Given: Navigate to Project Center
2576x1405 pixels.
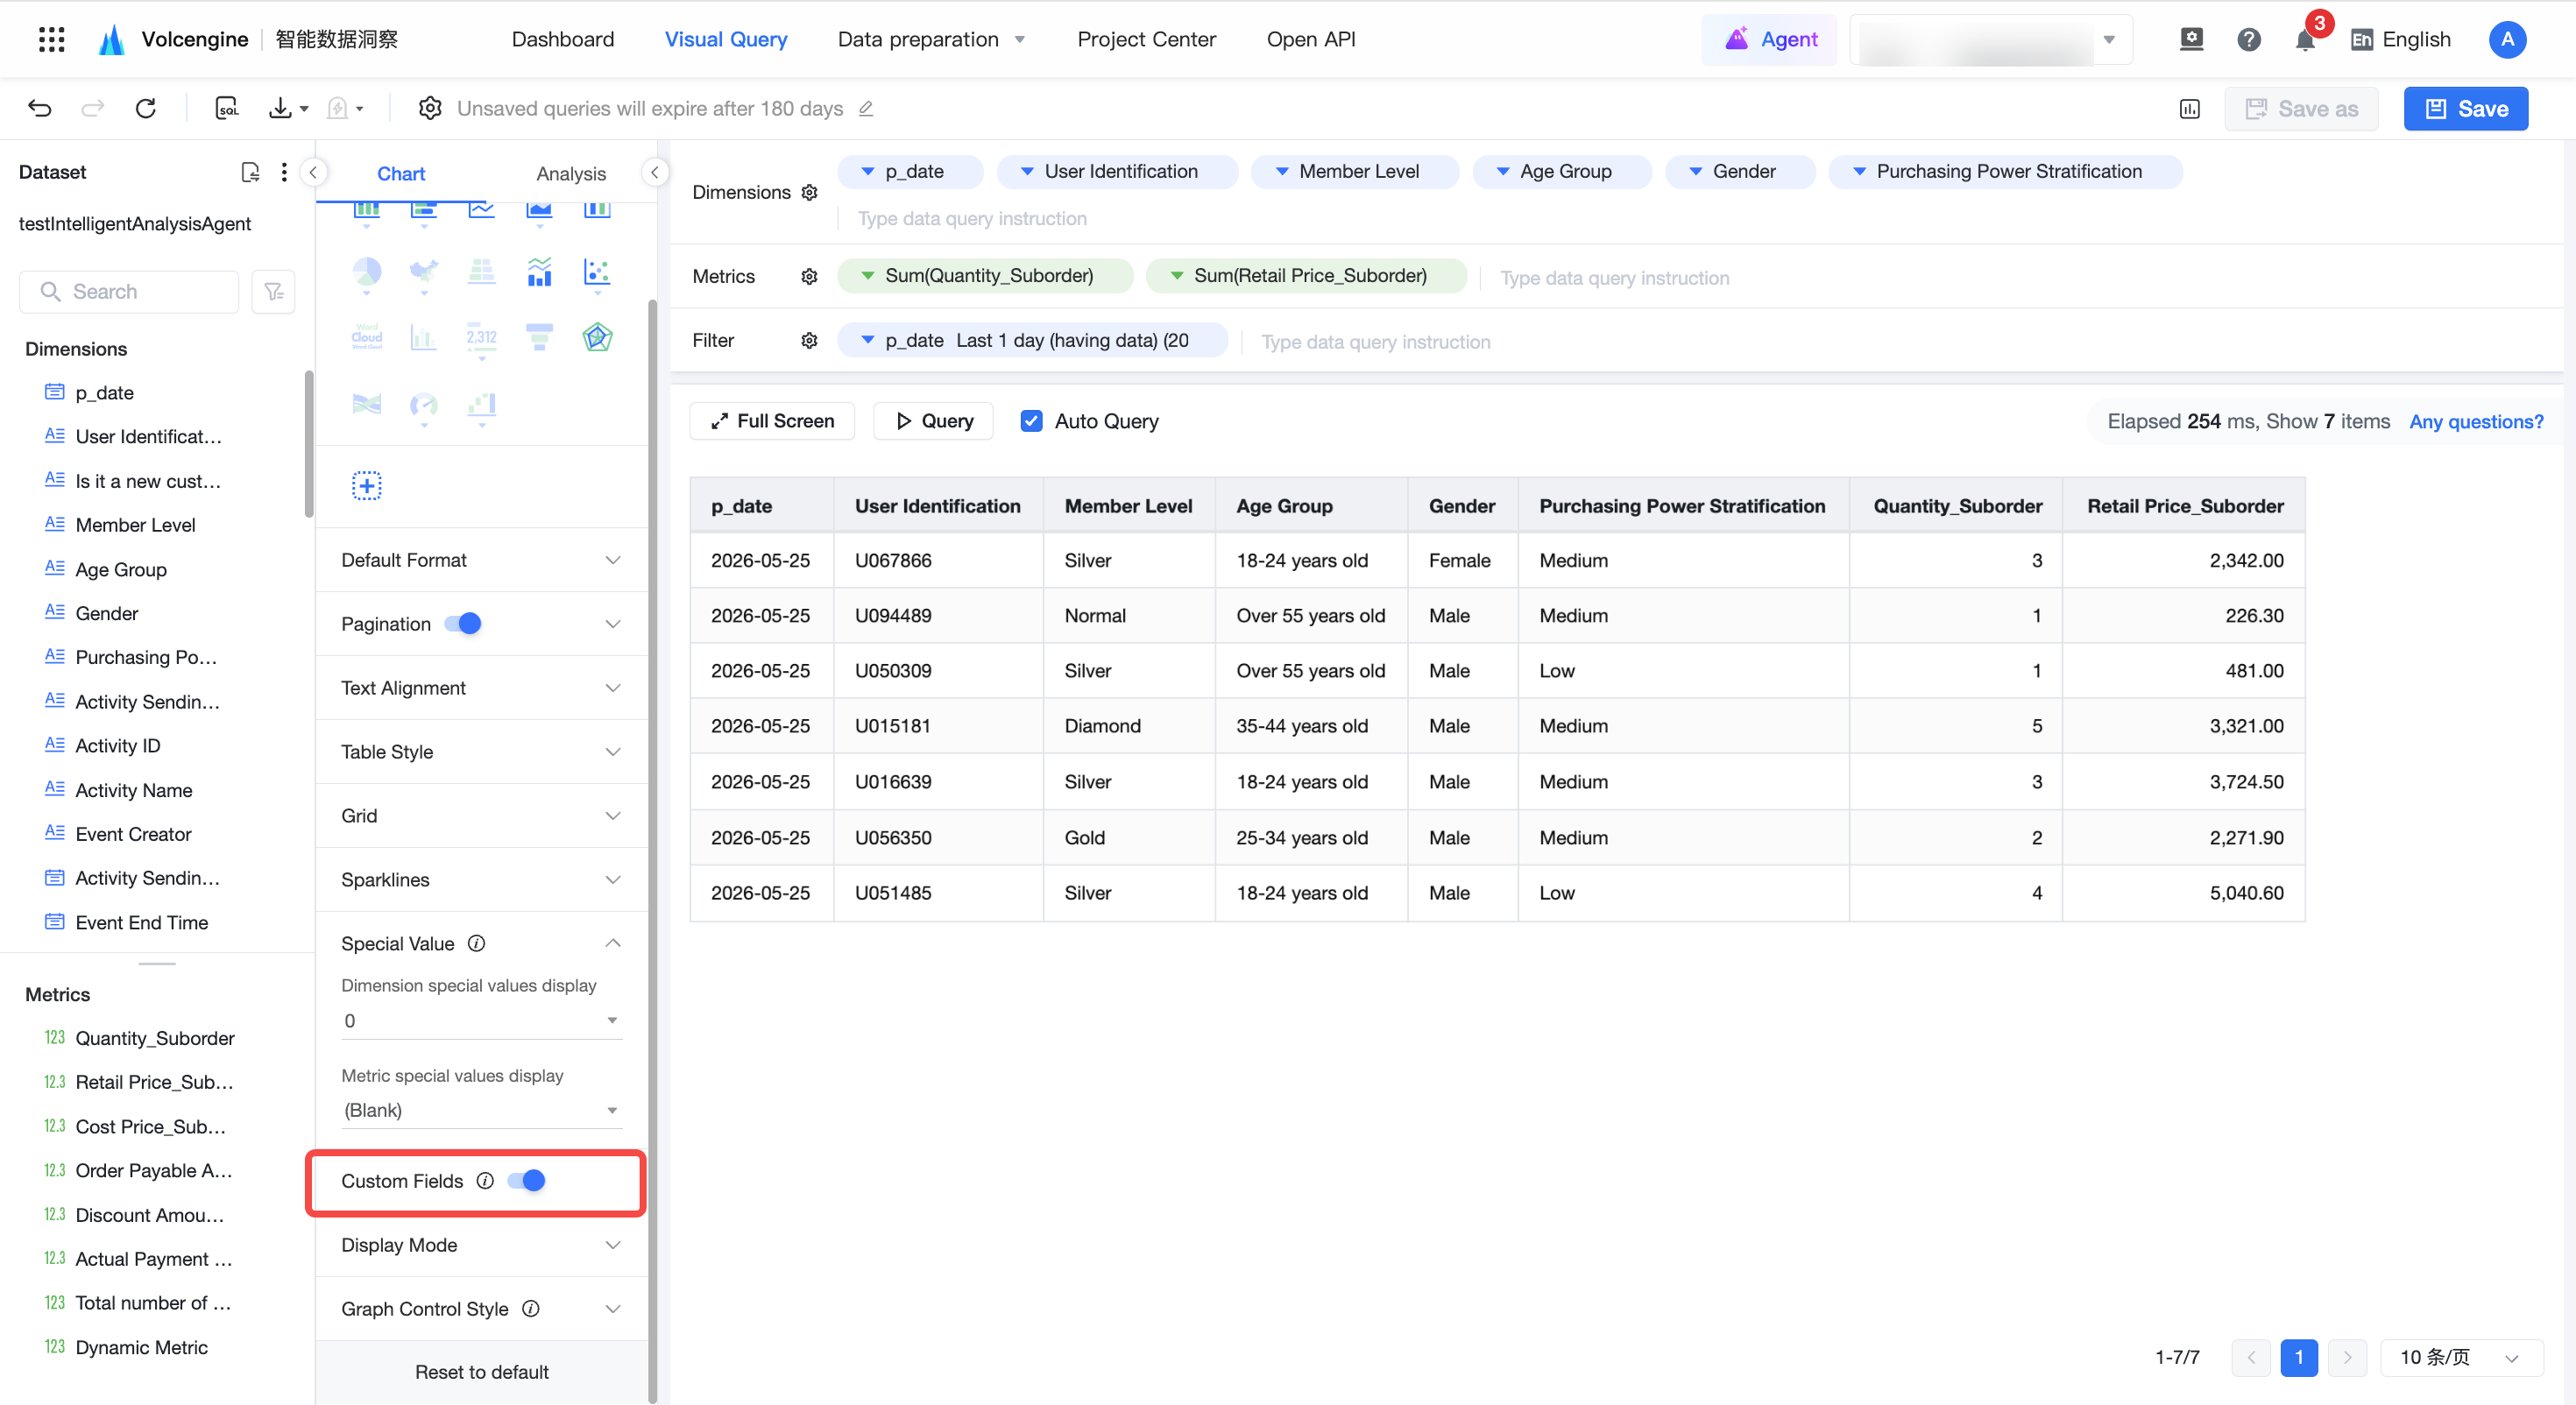Looking at the screenshot, I should point(1146,39).
